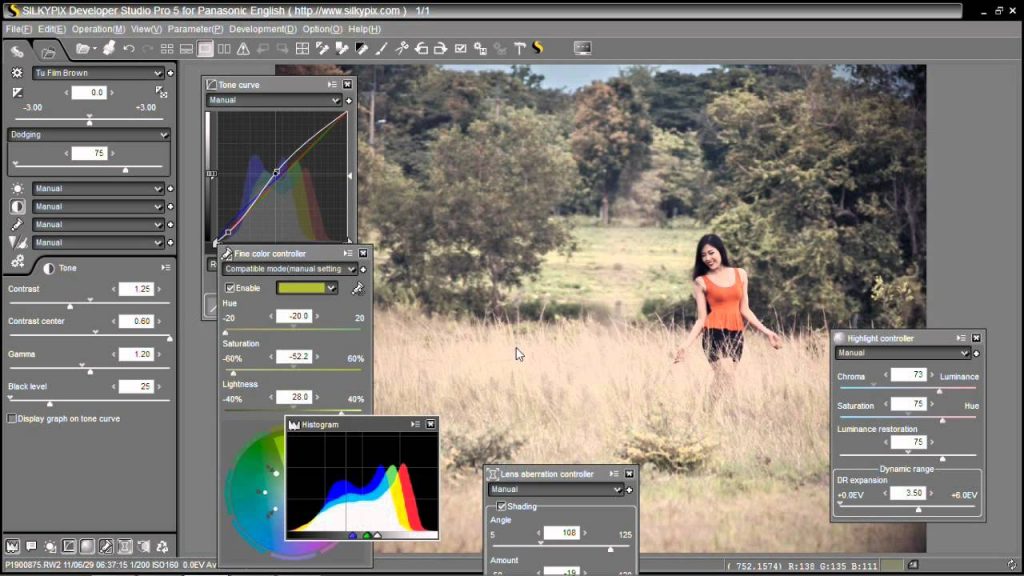Viewport: 1024px width, 576px height.
Task: Toggle the Enable checkbox in Fine color controller
Action: coord(230,288)
